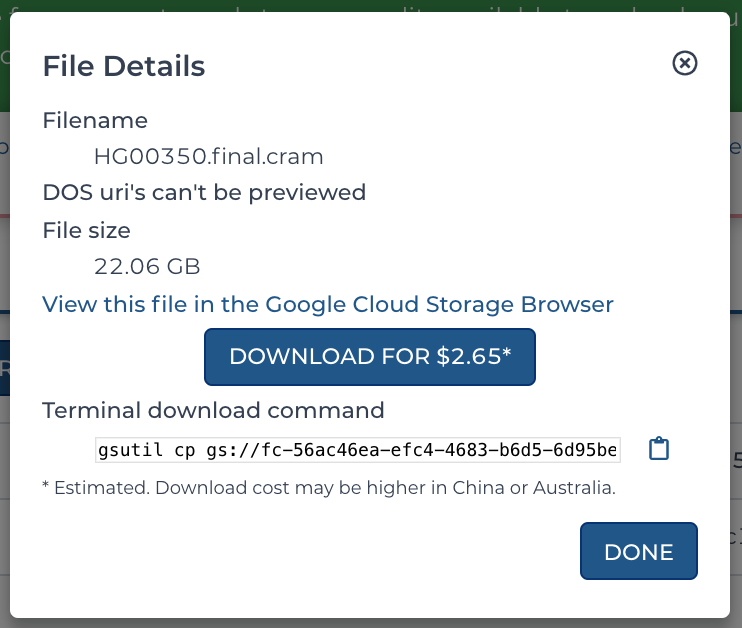
Task: Click the green banner behind the dialog
Action: click(x=371, y=6)
